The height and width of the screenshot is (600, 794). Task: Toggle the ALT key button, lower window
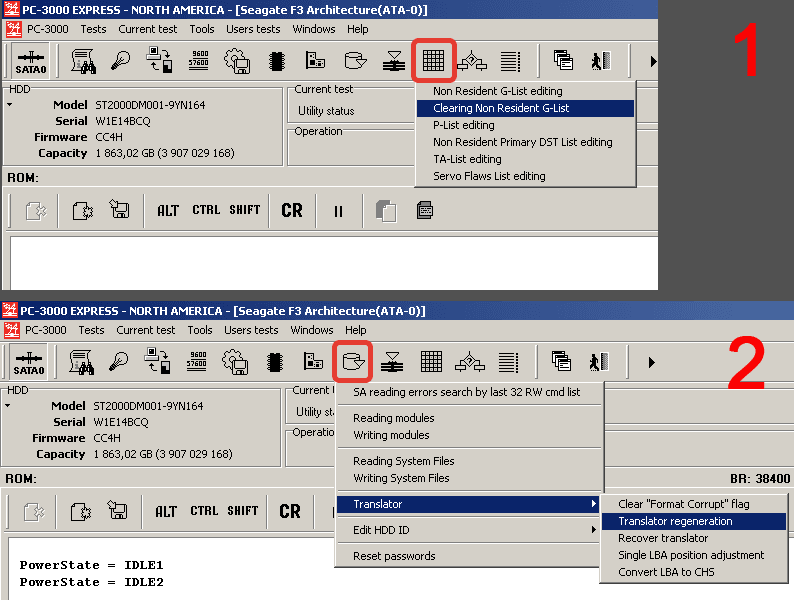pos(166,511)
